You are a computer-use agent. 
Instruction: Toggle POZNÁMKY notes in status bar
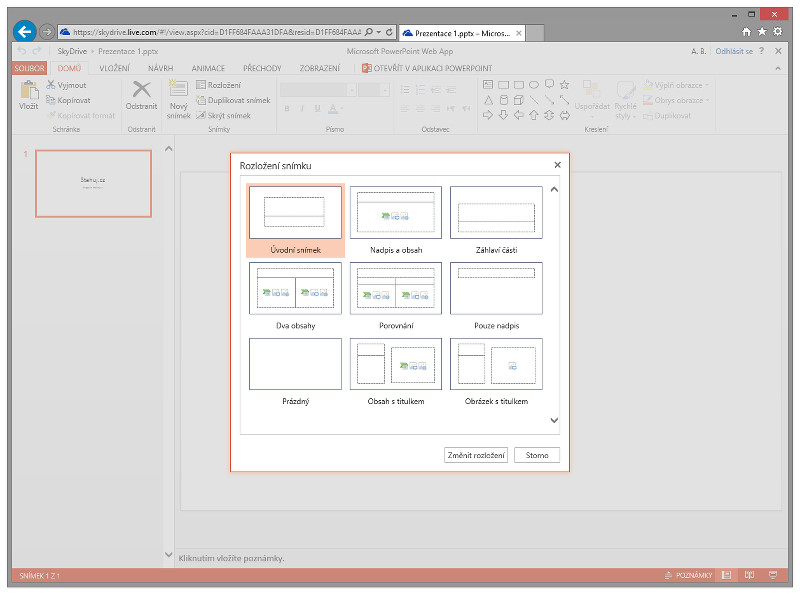click(688, 575)
